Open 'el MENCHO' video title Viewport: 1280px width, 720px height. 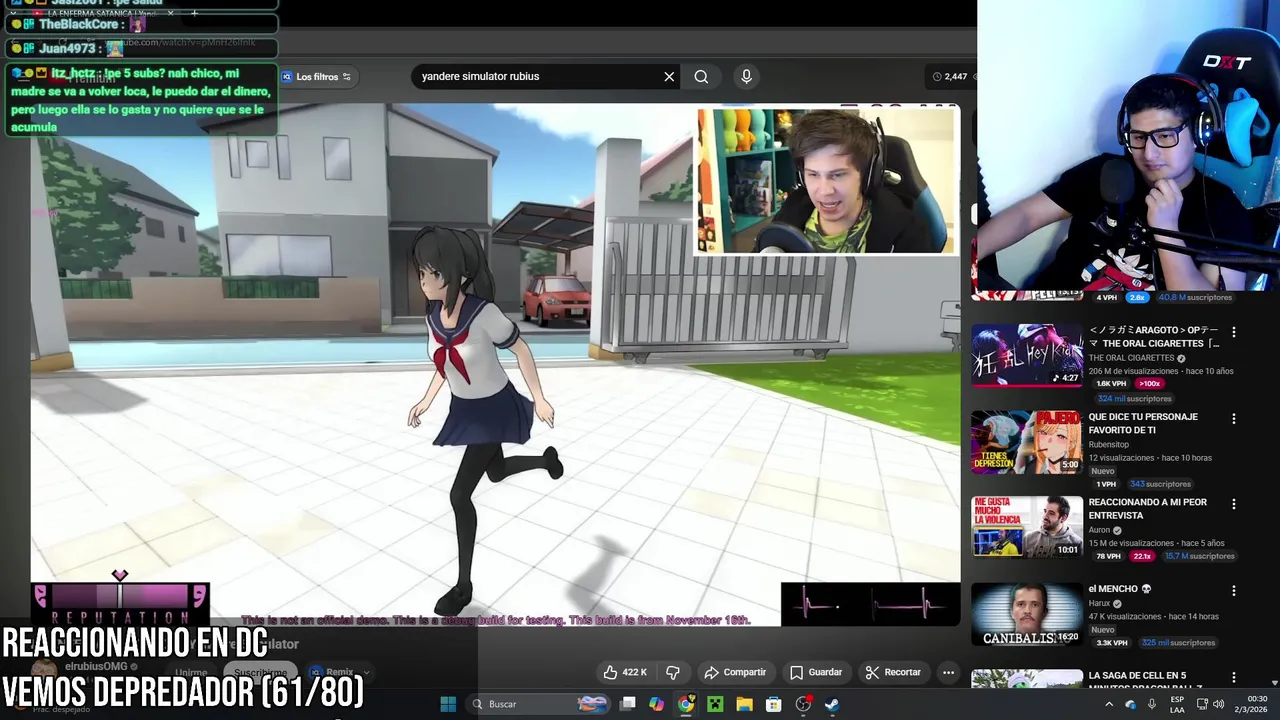click(x=1120, y=589)
